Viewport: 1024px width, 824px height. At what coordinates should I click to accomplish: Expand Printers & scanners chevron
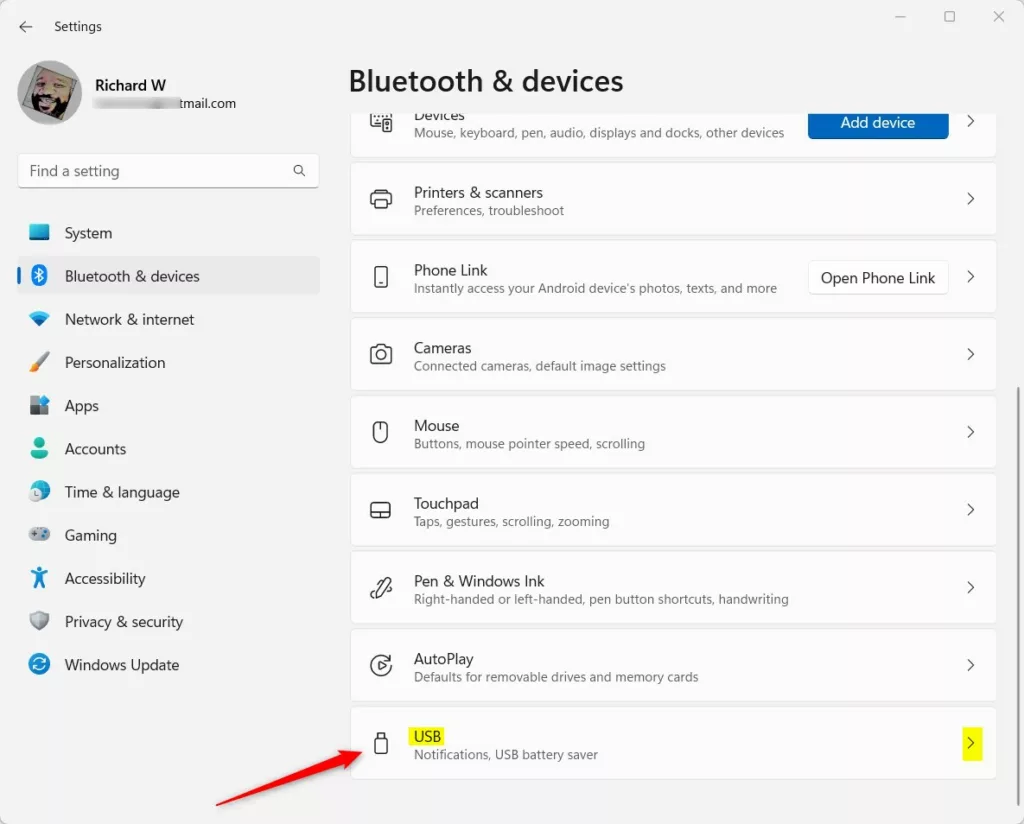(x=971, y=198)
